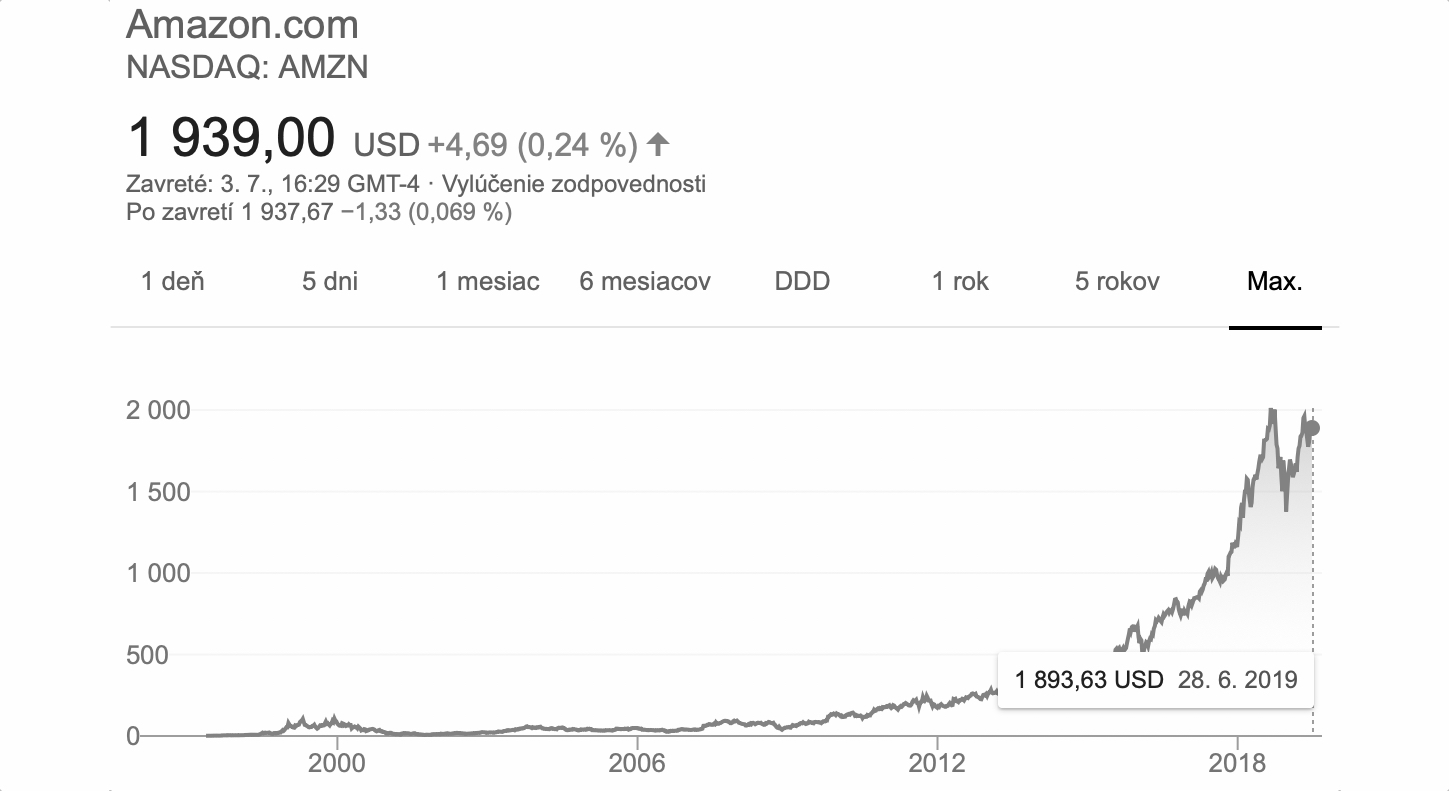1449x791 pixels.
Task: Click the 2012 year axis label
Action: click(937, 765)
